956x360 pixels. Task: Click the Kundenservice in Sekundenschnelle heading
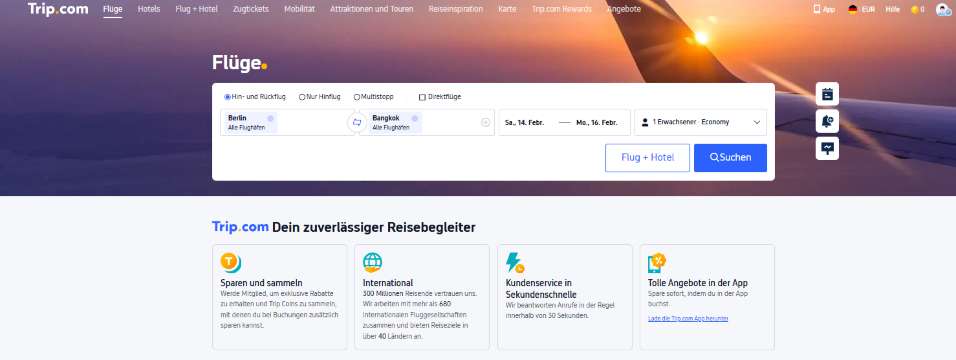(541, 289)
